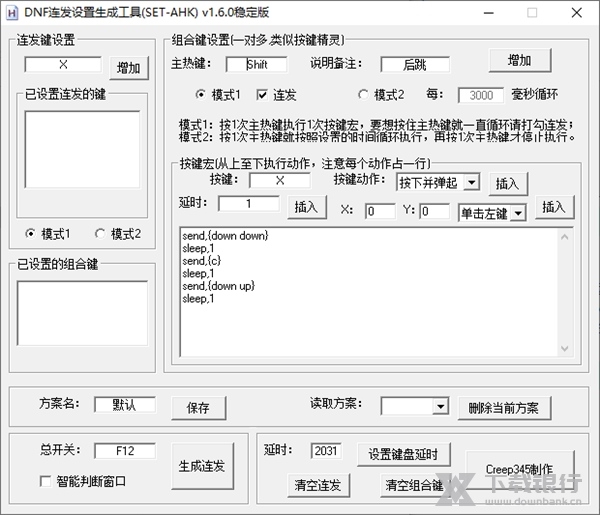
Task: Click 增加 button in 连发键设置
Action: coord(129,68)
